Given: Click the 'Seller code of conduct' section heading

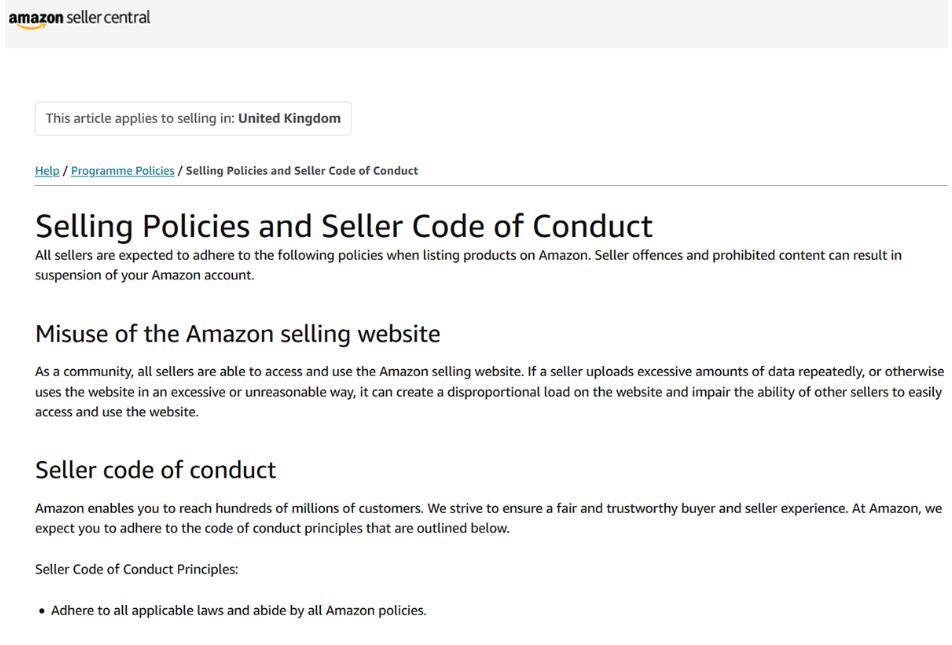Looking at the screenshot, I should (x=155, y=470).
